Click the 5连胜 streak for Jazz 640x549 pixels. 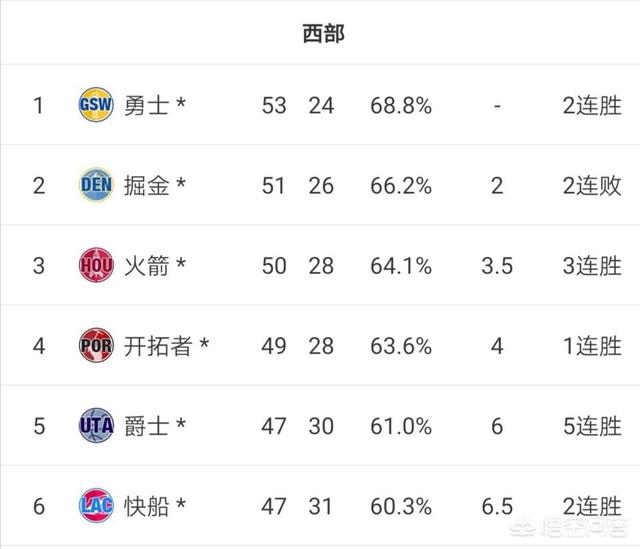point(592,426)
